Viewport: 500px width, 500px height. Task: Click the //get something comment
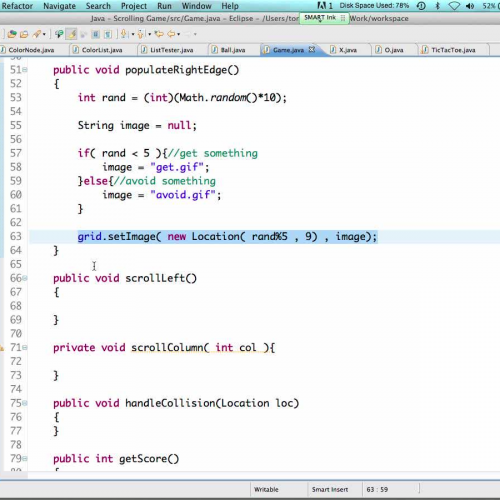tap(212, 153)
